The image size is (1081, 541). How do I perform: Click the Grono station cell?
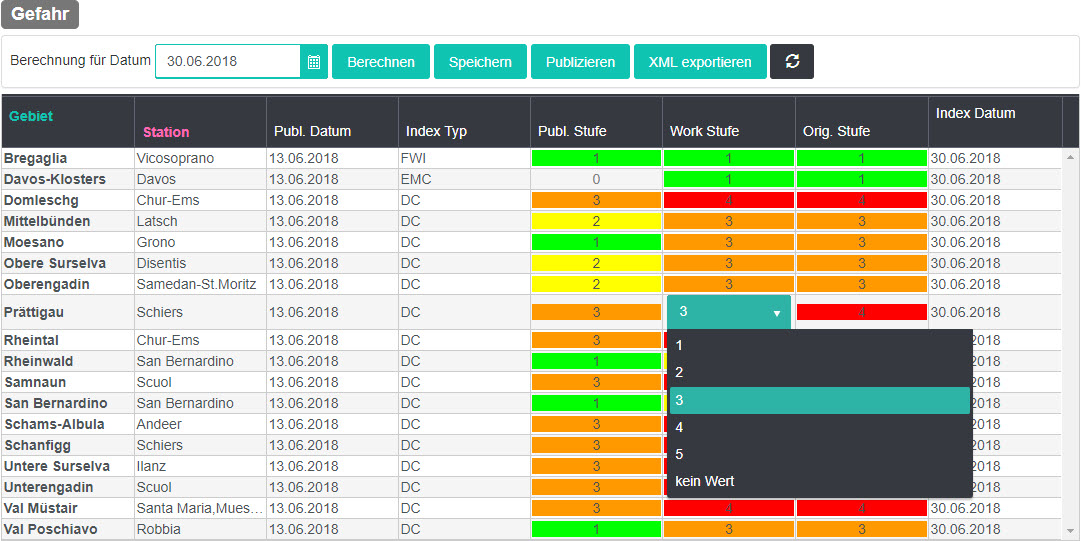pos(201,243)
